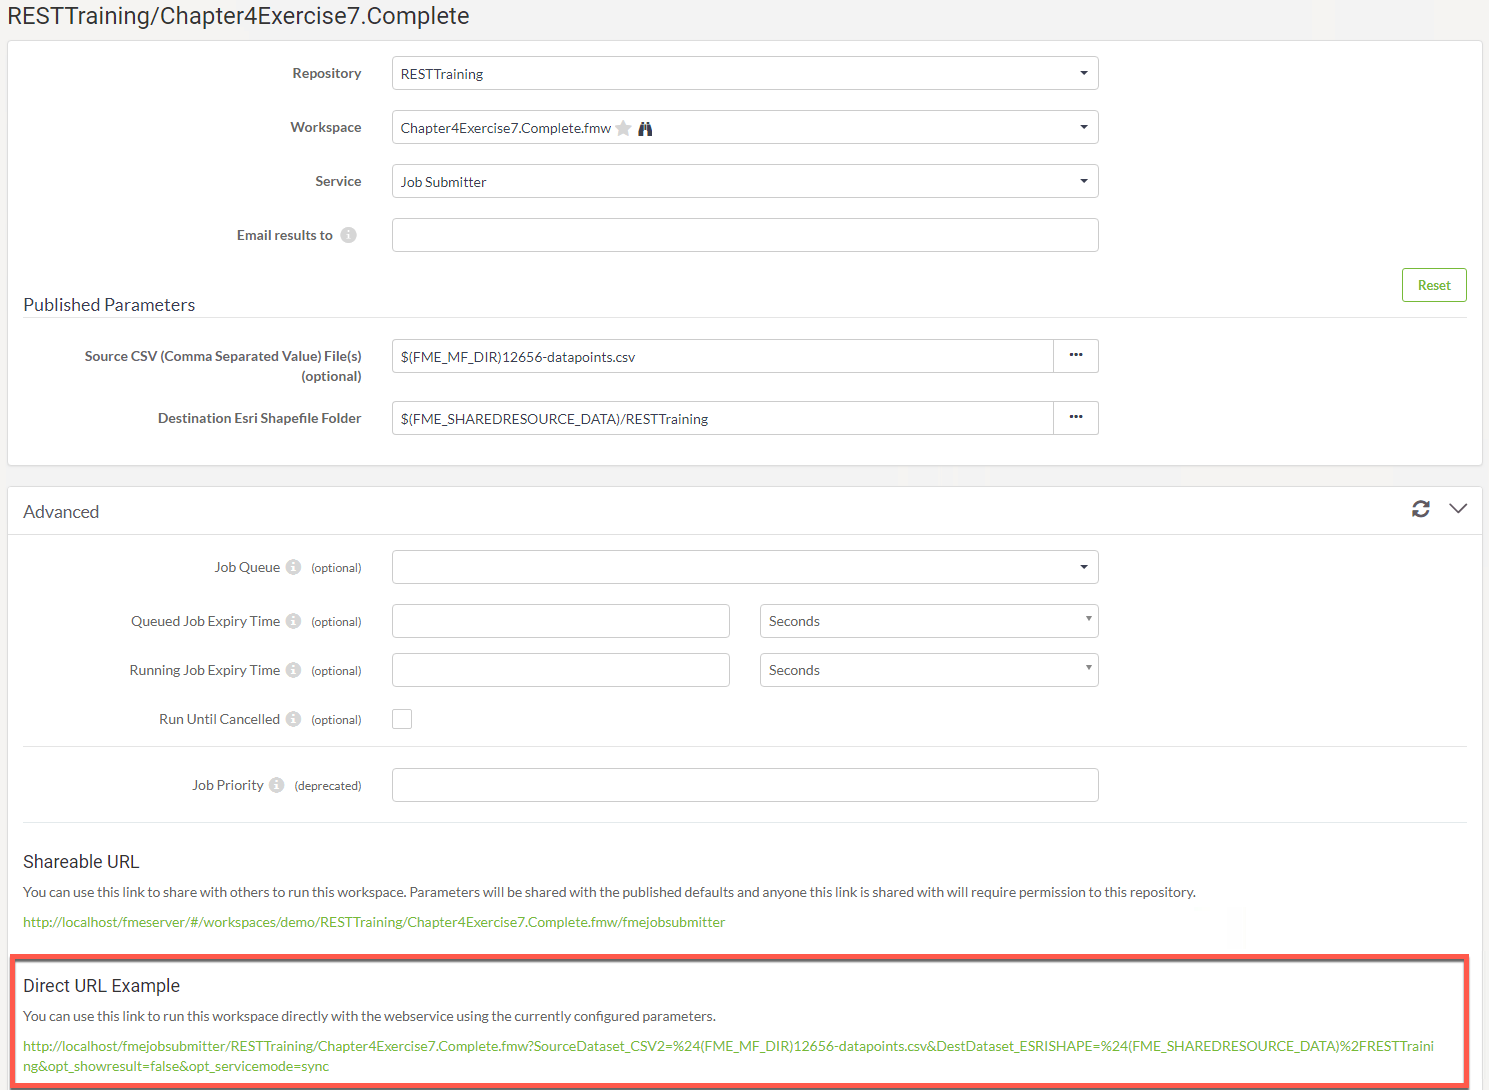1489x1090 pixels.
Task: Open the Repository dropdown
Action: click(744, 73)
